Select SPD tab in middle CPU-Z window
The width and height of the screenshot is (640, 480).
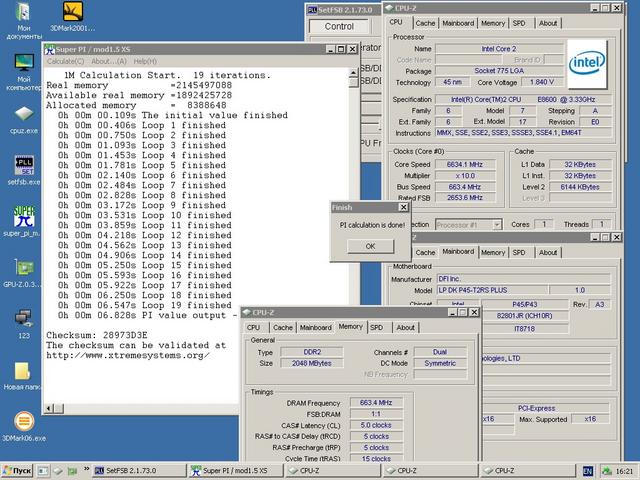click(x=519, y=253)
